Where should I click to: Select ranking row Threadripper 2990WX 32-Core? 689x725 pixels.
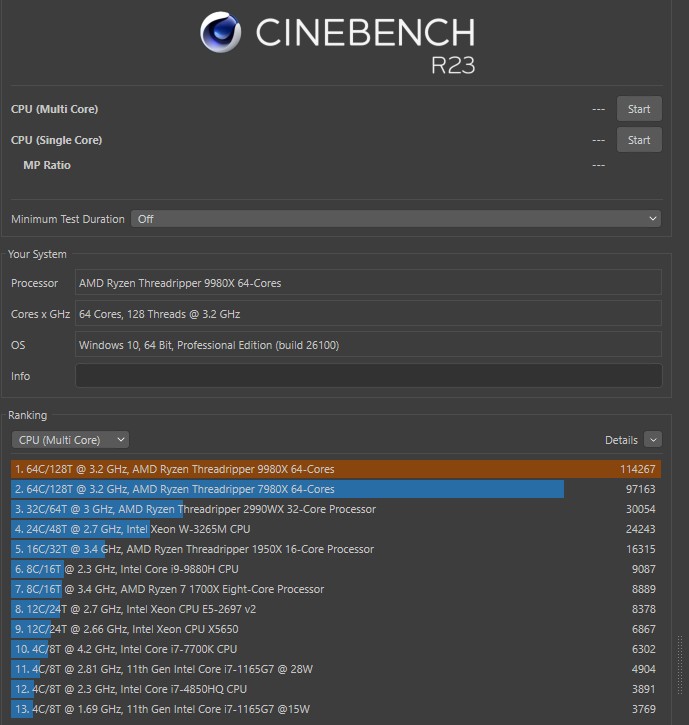pos(336,509)
